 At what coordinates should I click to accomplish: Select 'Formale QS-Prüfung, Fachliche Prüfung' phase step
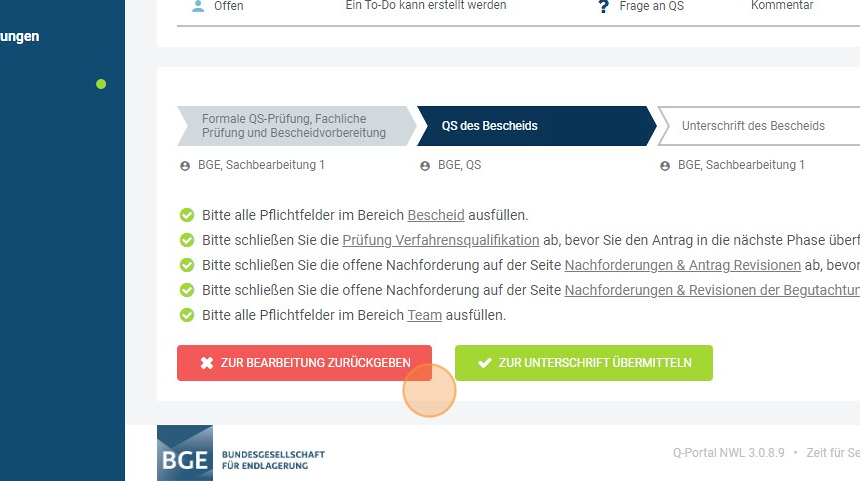pos(296,126)
